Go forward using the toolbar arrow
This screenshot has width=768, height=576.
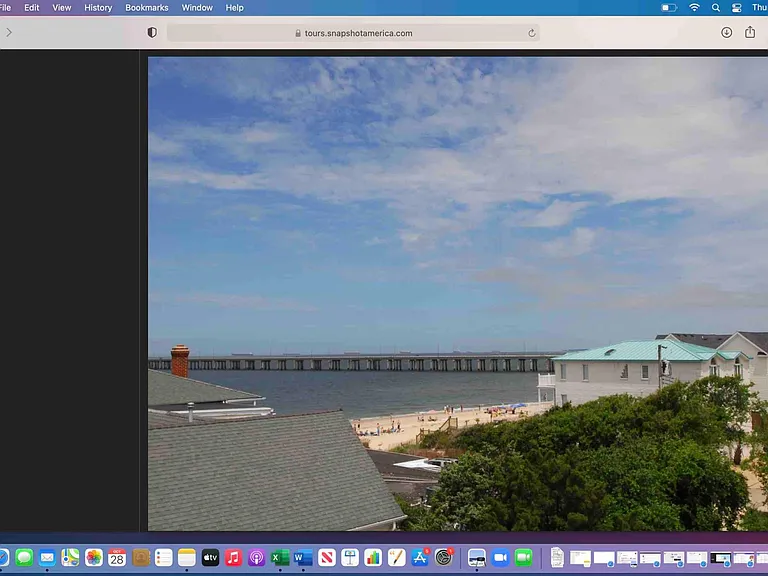point(9,33)
